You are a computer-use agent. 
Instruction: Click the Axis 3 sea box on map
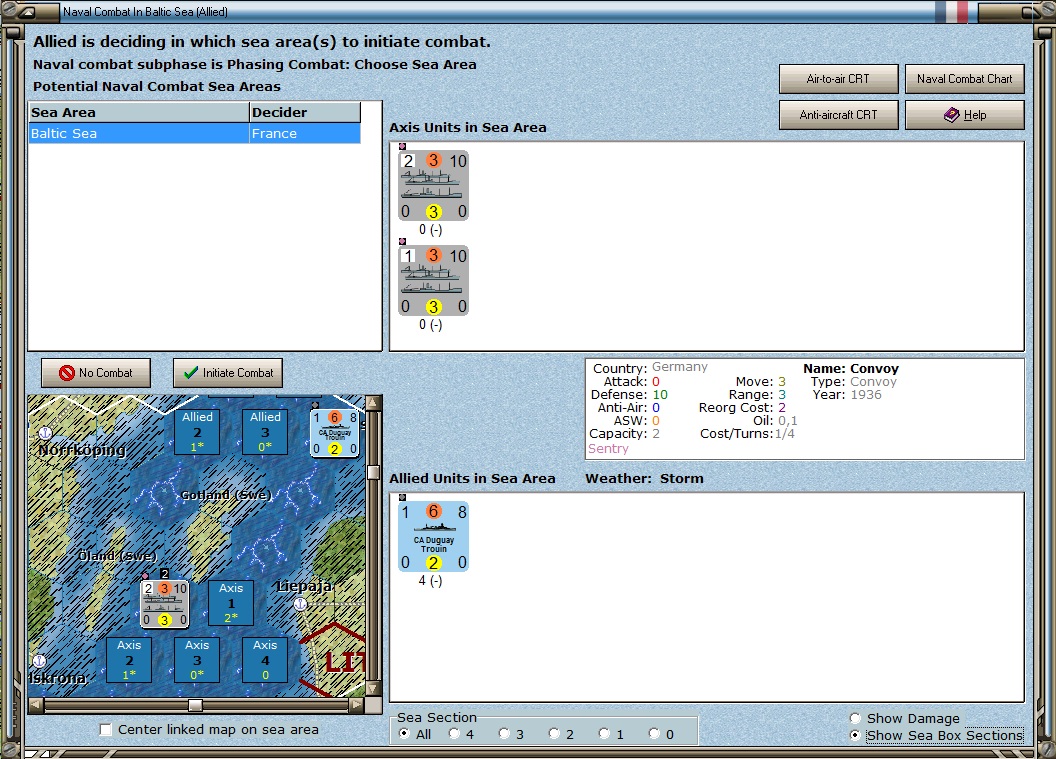[x=197, y=659]
